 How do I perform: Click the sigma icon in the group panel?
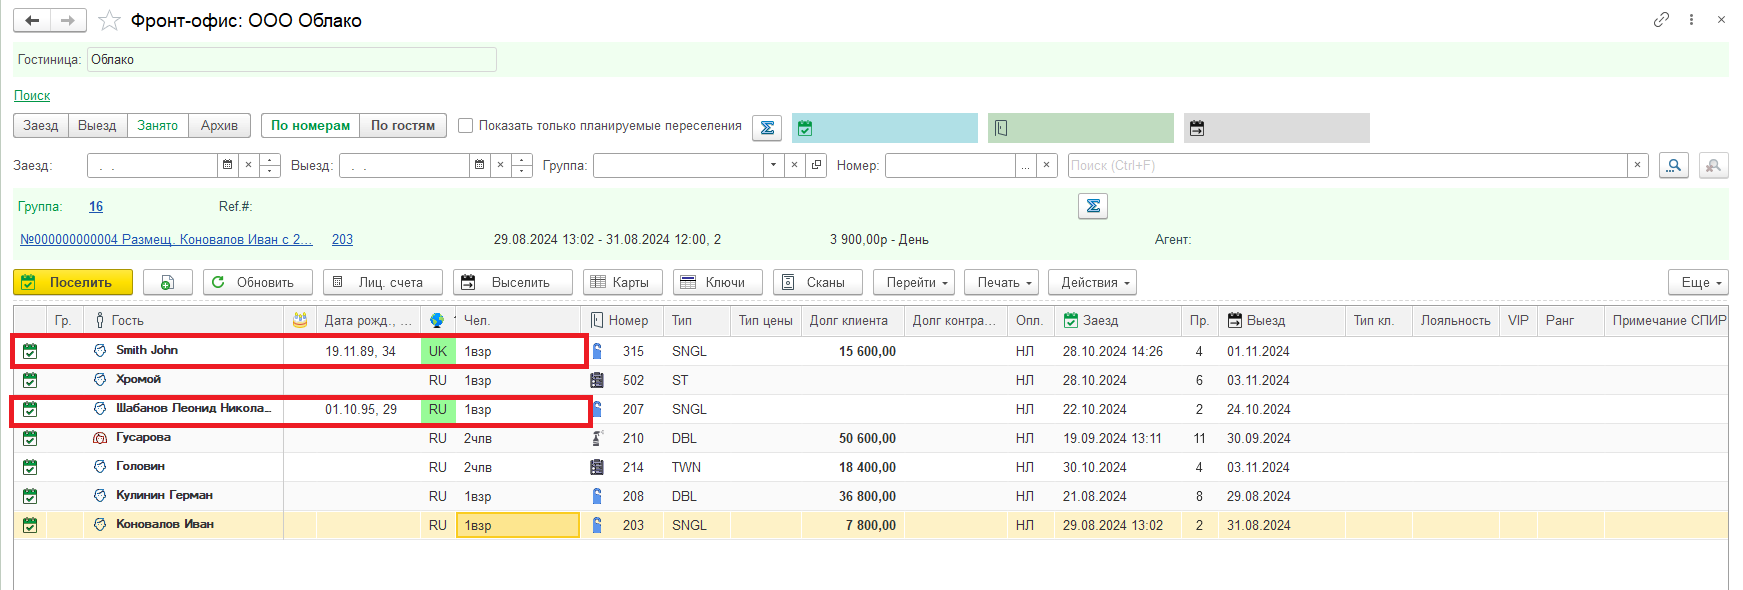coord(1093,206)
